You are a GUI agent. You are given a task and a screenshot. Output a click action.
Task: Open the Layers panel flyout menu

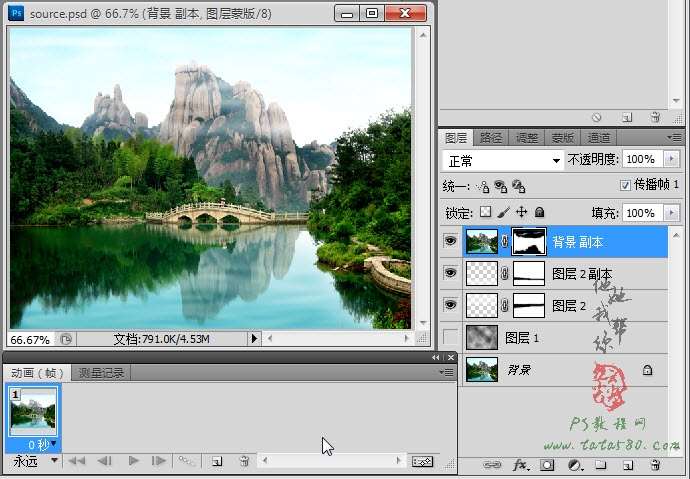675,138
